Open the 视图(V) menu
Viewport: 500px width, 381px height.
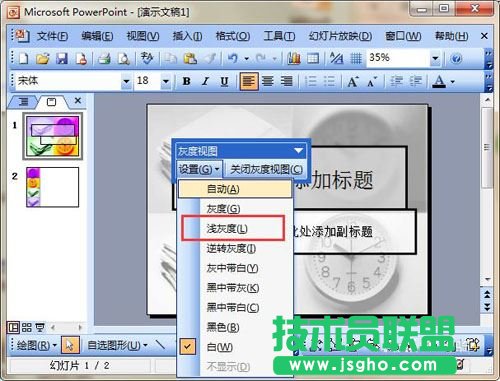click(x=143, y=36)
